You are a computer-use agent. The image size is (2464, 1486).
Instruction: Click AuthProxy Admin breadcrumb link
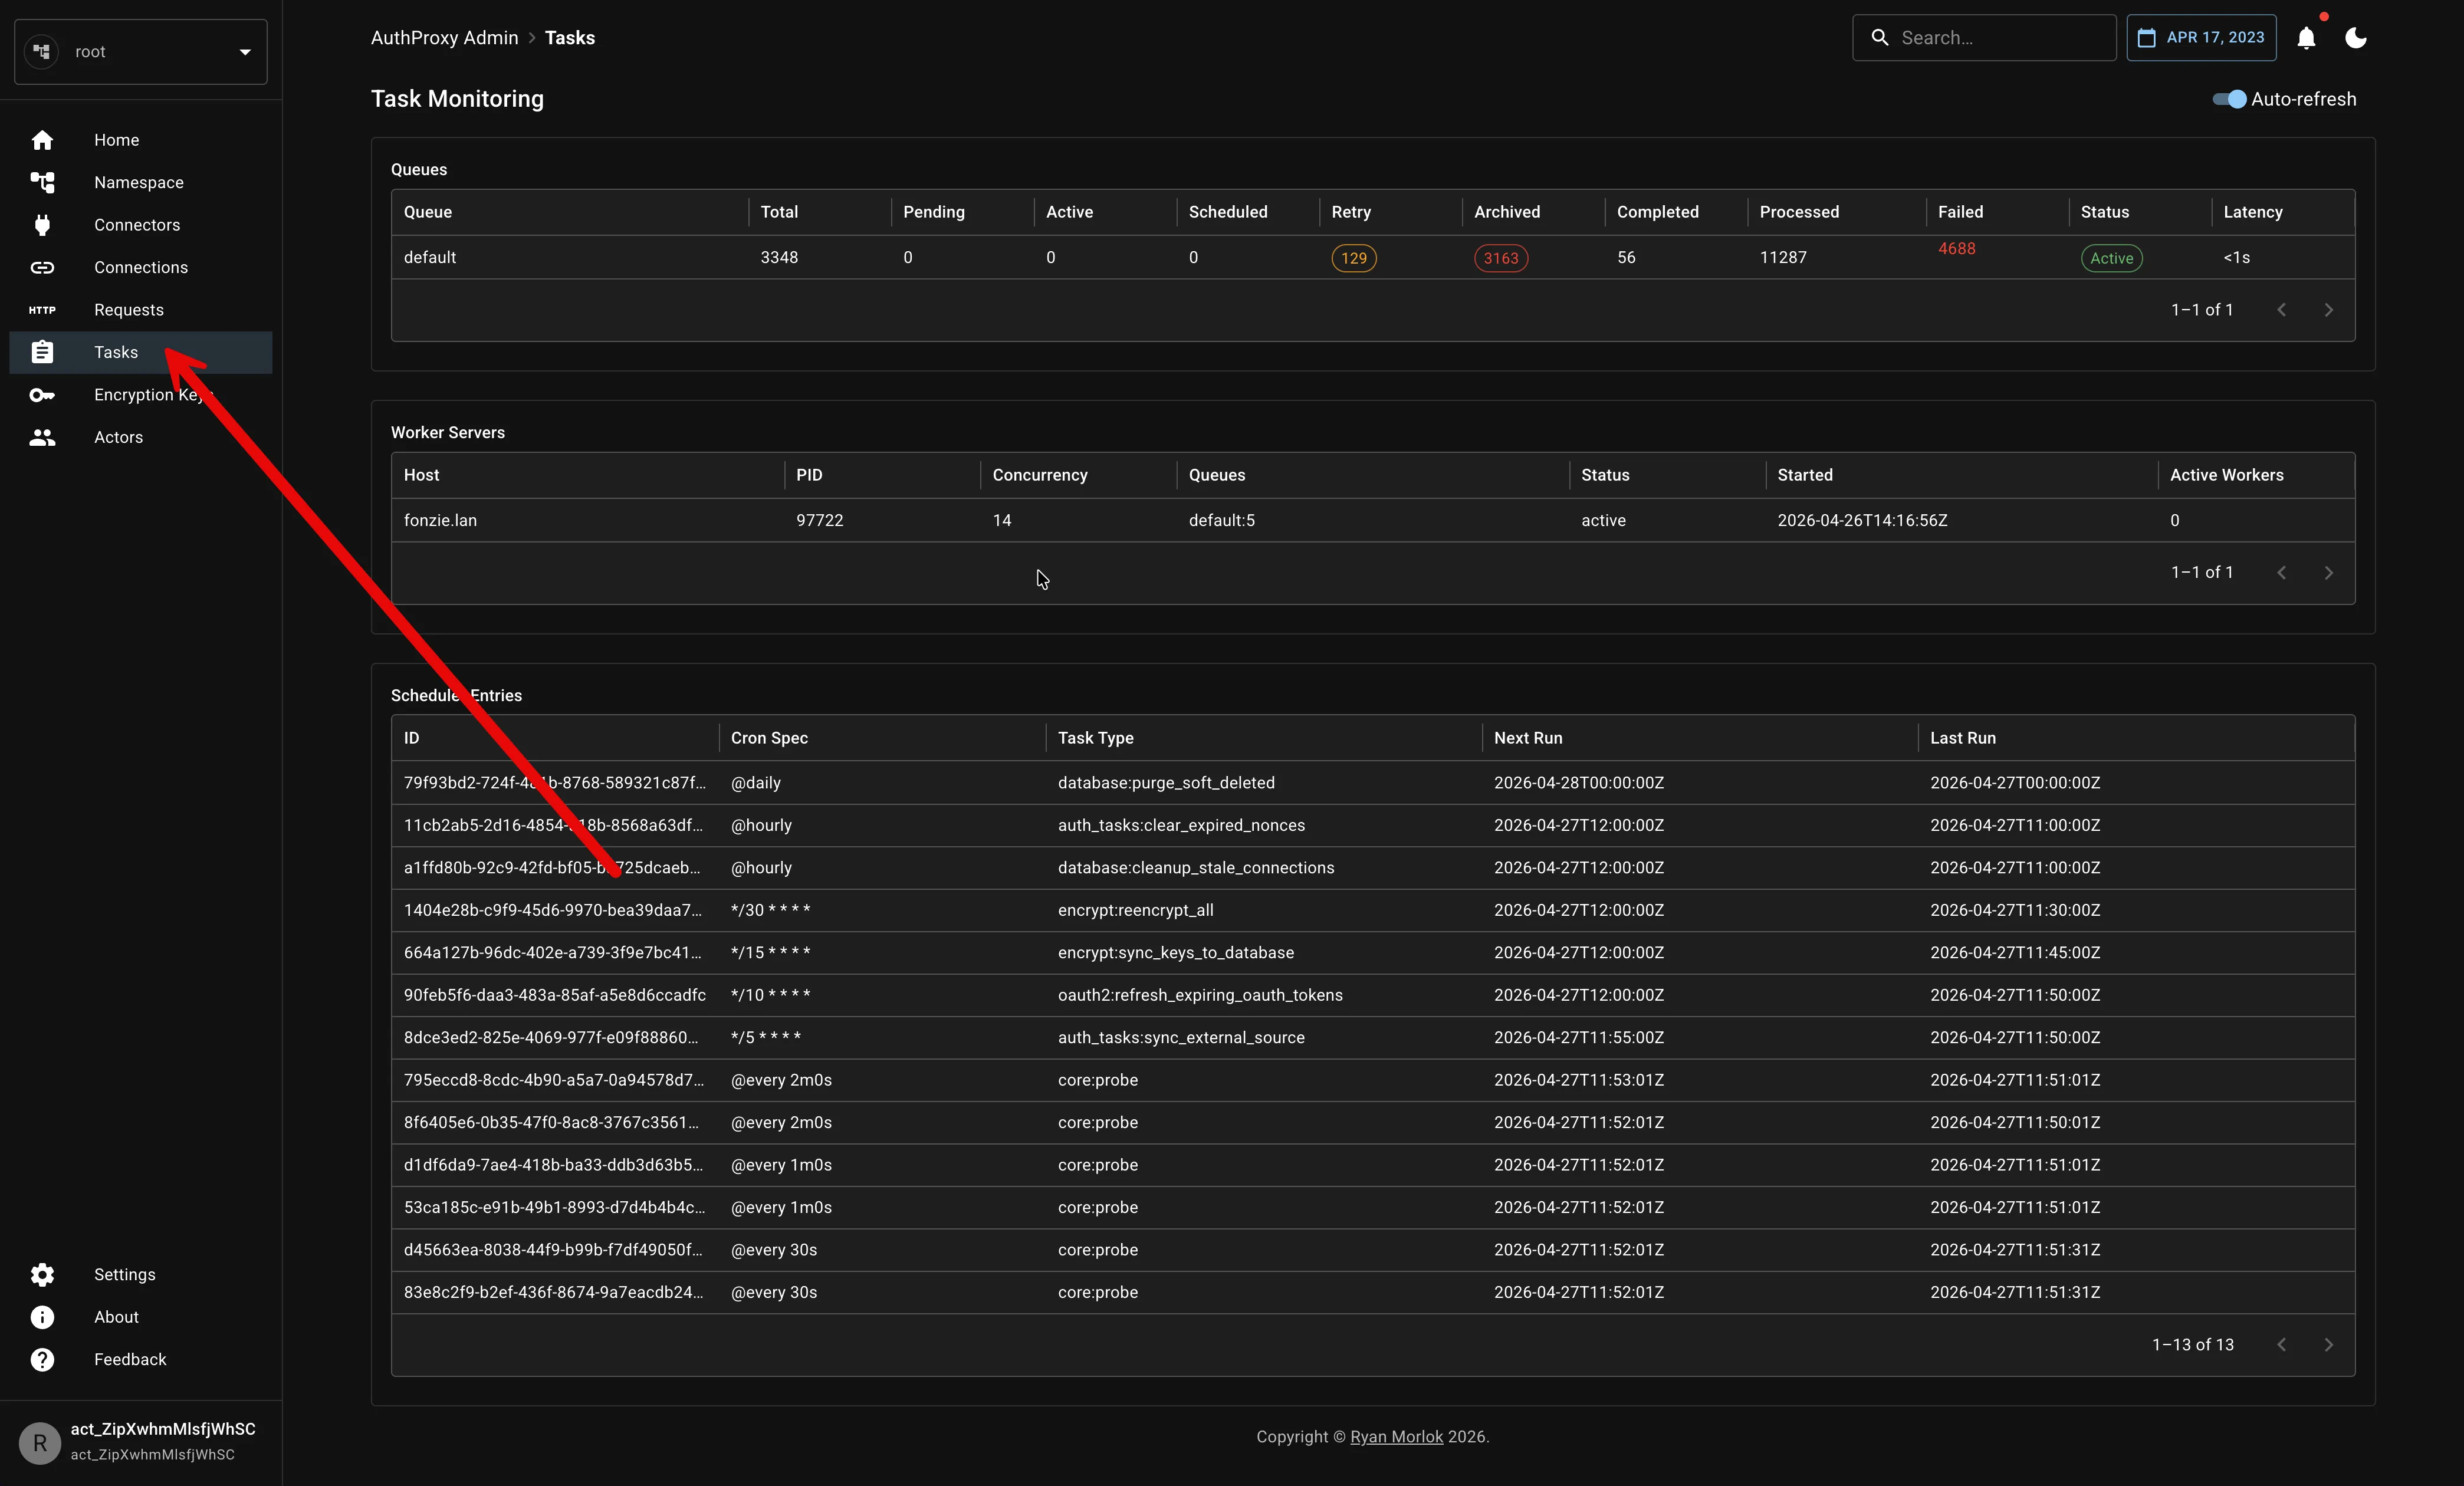(444, 38)
